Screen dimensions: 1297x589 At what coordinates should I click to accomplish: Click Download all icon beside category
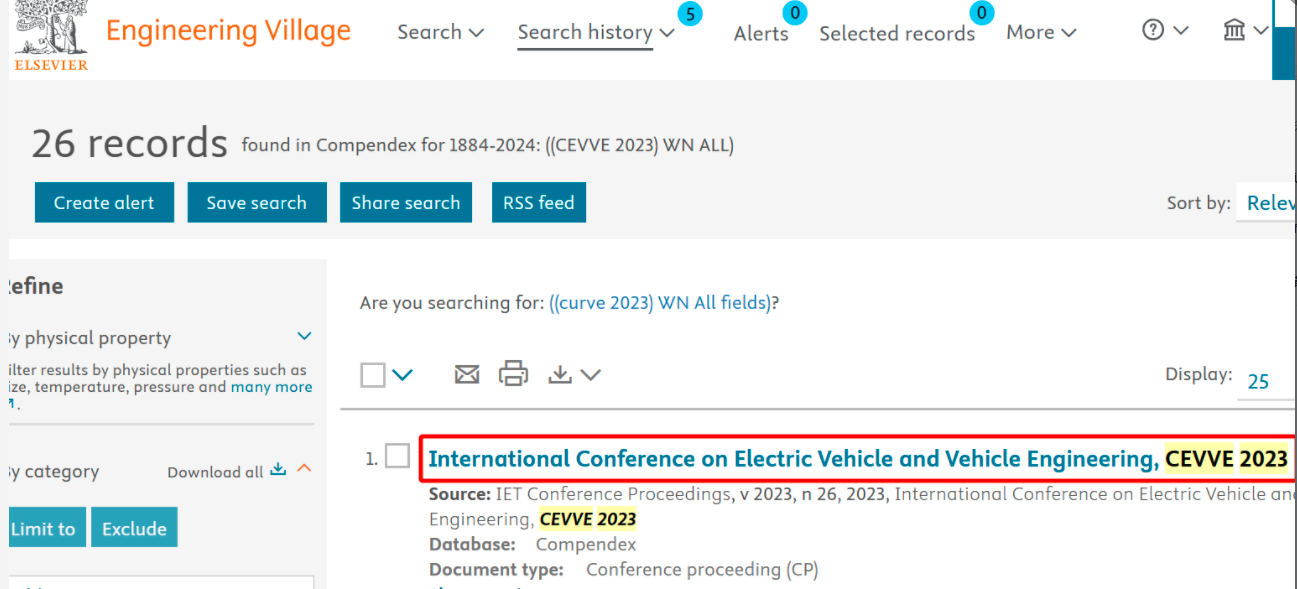(x=278, y=470)
